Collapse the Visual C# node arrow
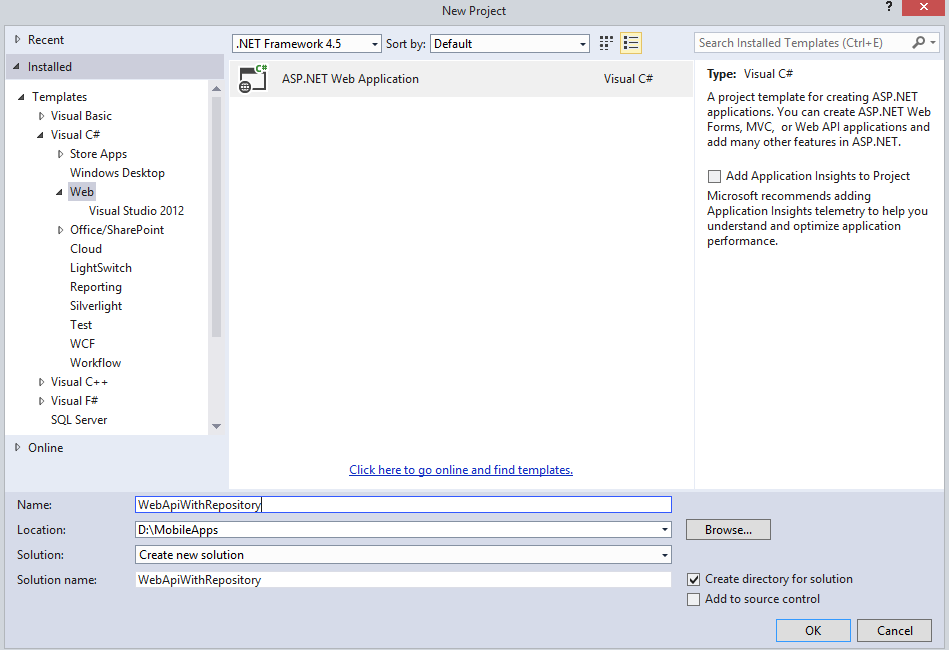Image resolution: width=949 pixels, height=650 pixels. (41, 135)
